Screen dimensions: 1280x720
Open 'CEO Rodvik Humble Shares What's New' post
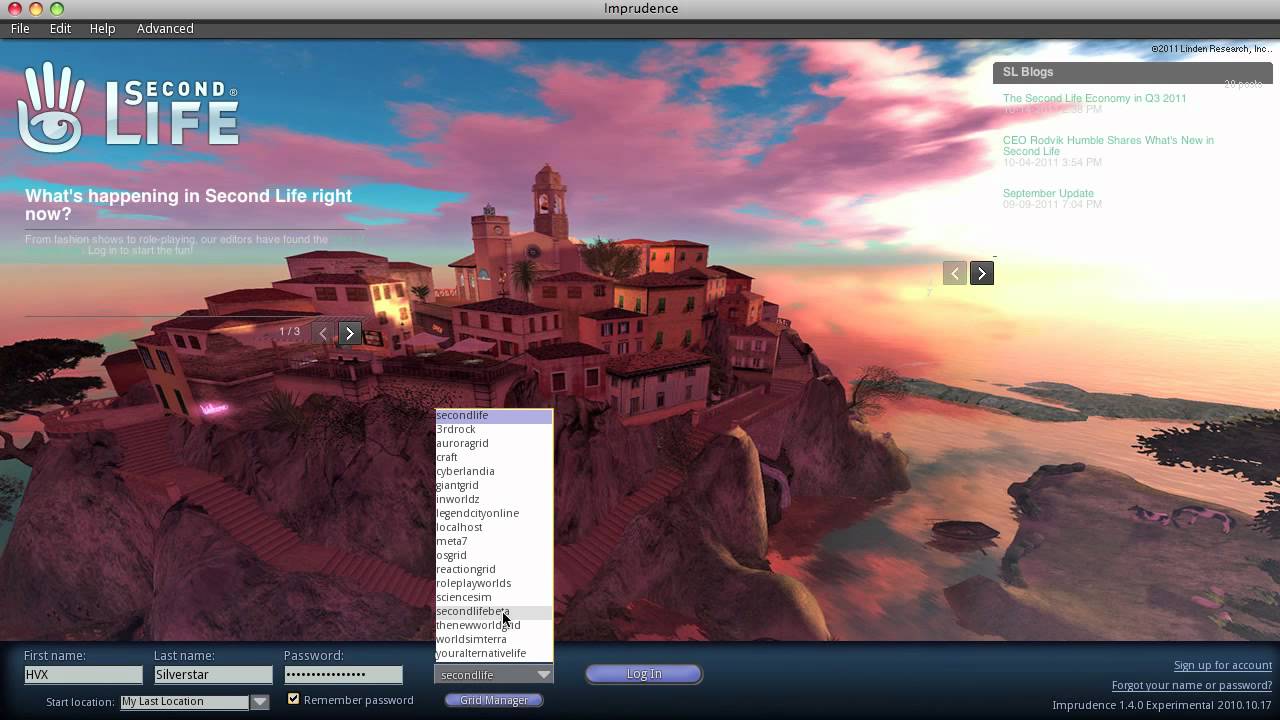(1108, 146)
